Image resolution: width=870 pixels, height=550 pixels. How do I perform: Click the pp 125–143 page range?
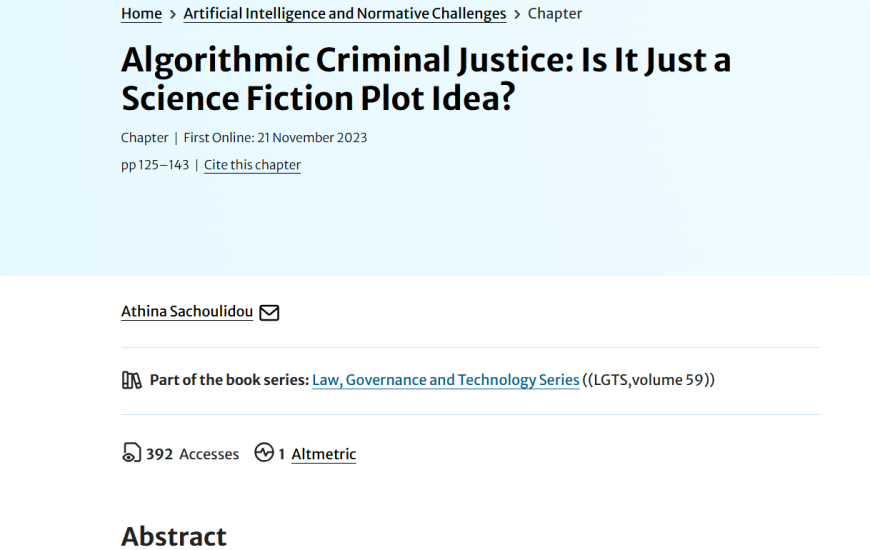155,165
